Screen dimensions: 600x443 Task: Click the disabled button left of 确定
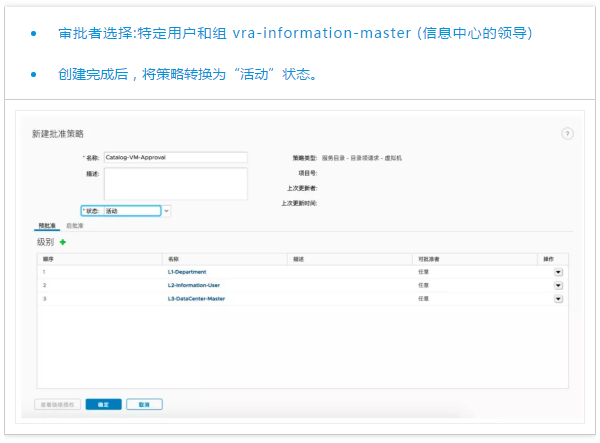tap(58, 404)
